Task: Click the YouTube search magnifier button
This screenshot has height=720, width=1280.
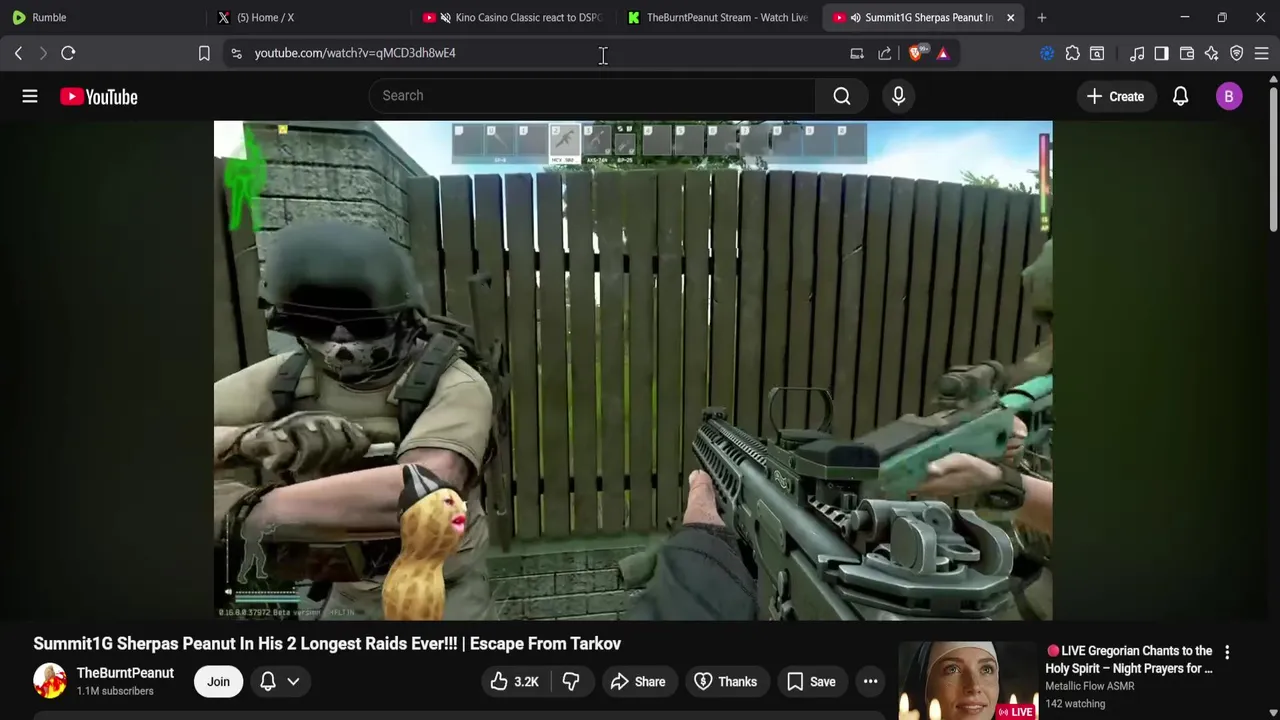Action: coord(842,96)
